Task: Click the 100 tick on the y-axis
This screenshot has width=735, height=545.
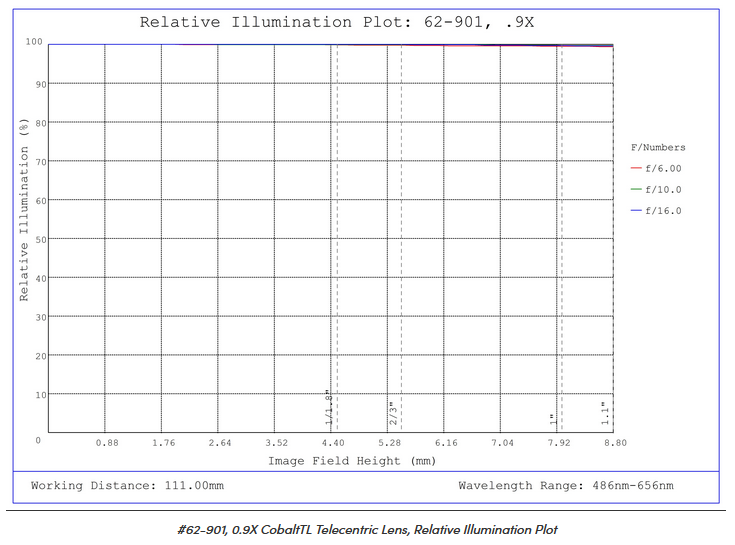Action: (x=35, y=43)
